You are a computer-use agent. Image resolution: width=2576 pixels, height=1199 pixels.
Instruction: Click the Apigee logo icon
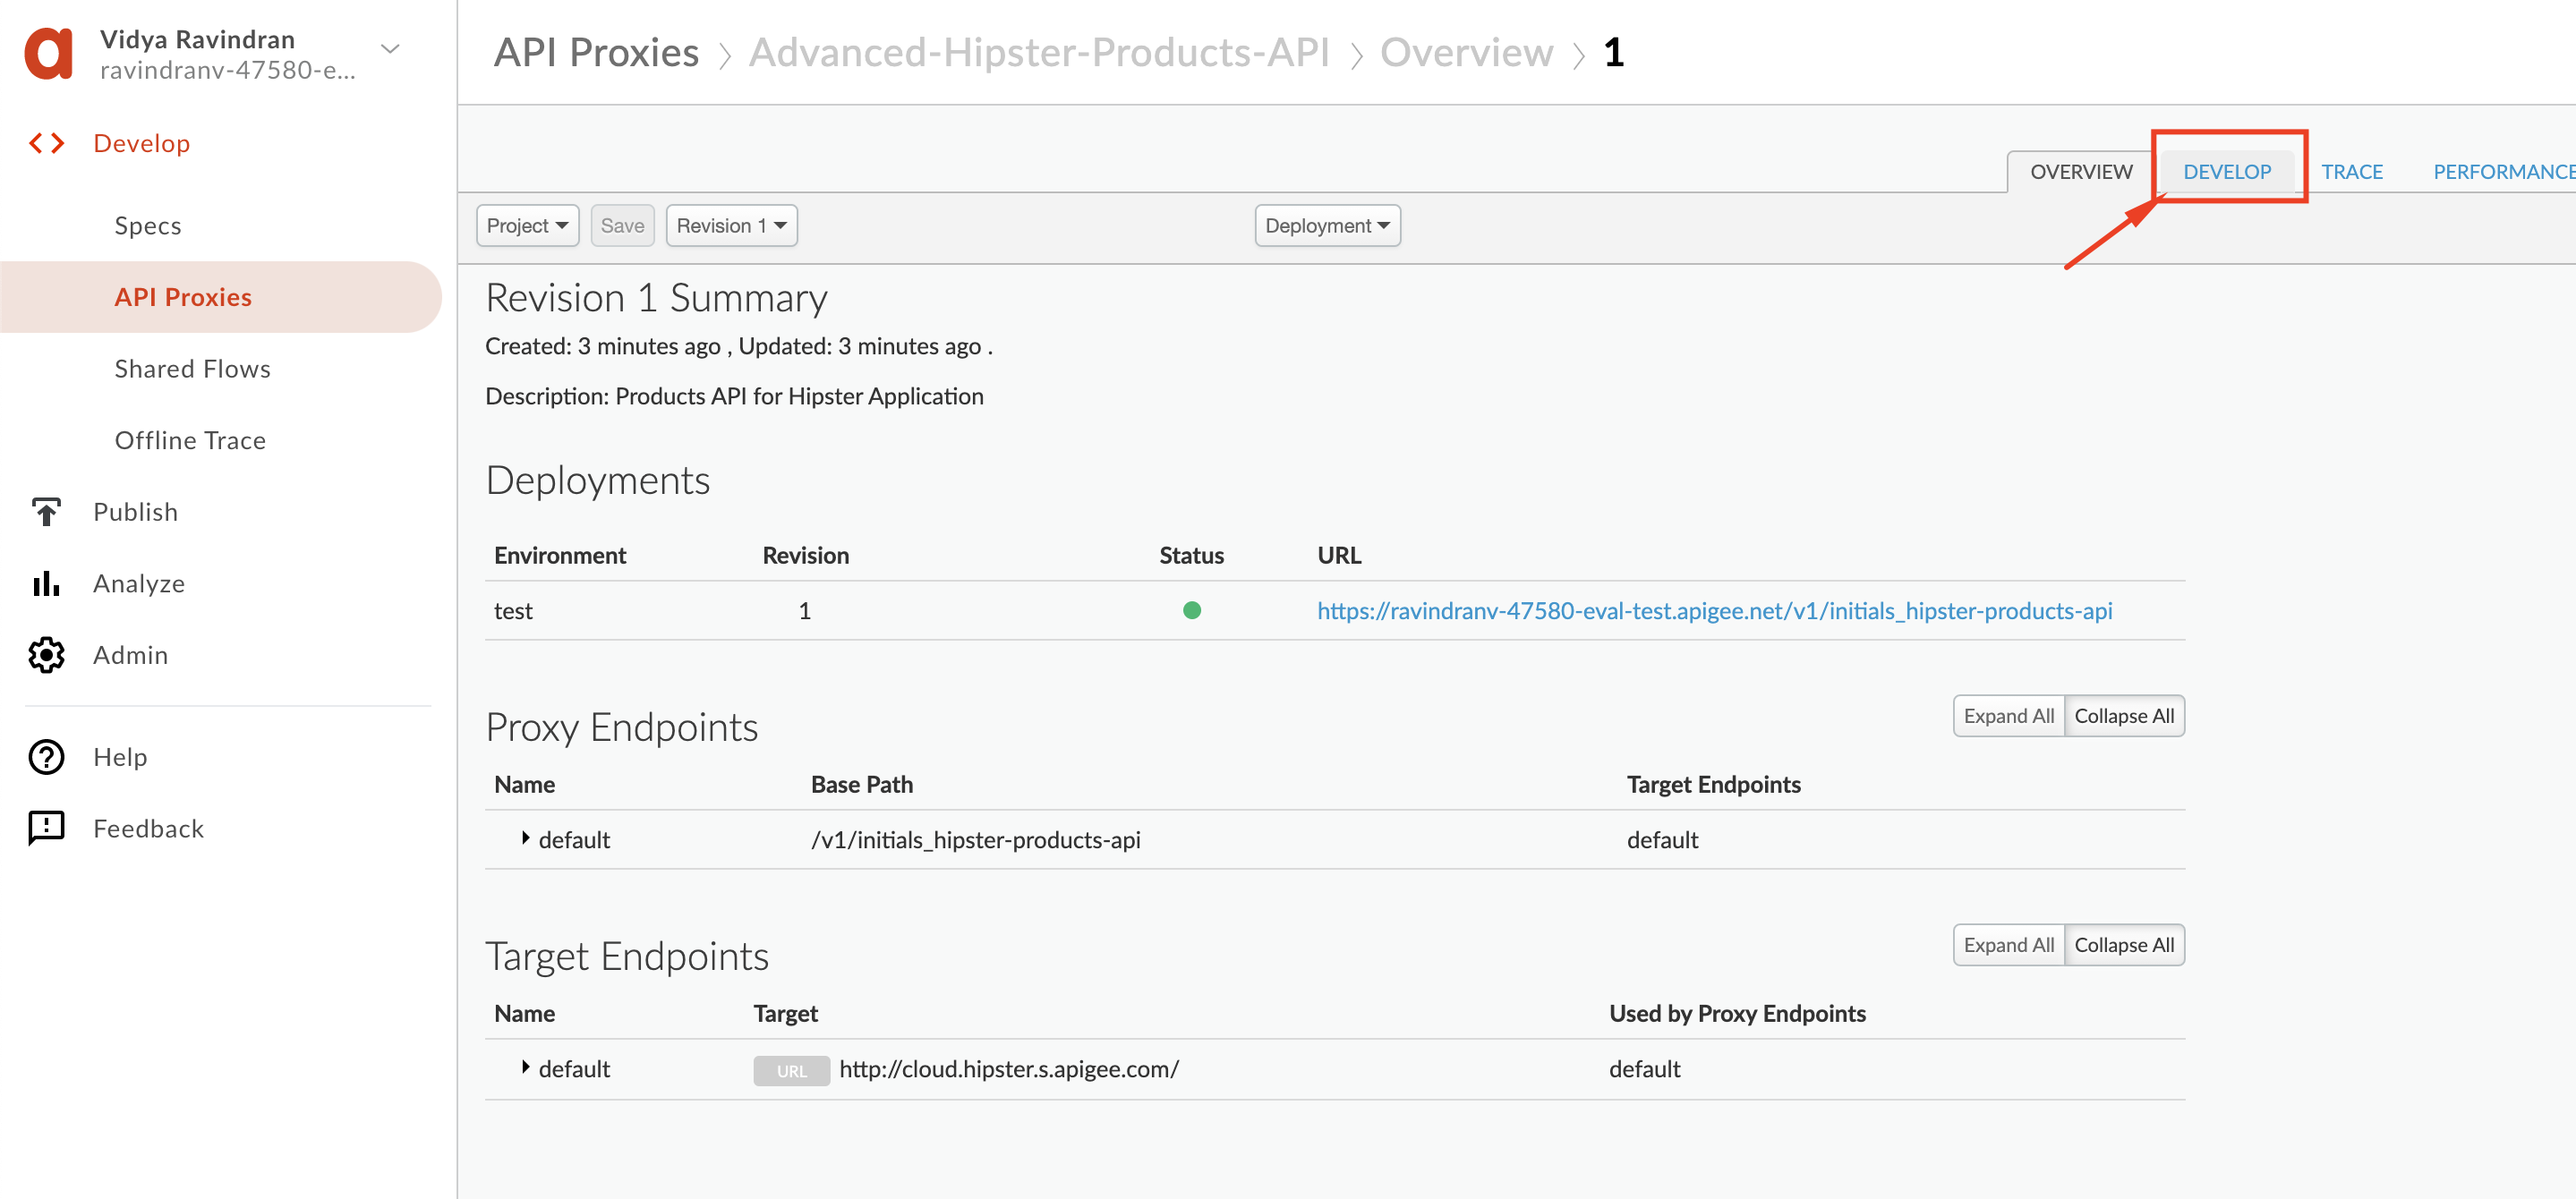49,53
